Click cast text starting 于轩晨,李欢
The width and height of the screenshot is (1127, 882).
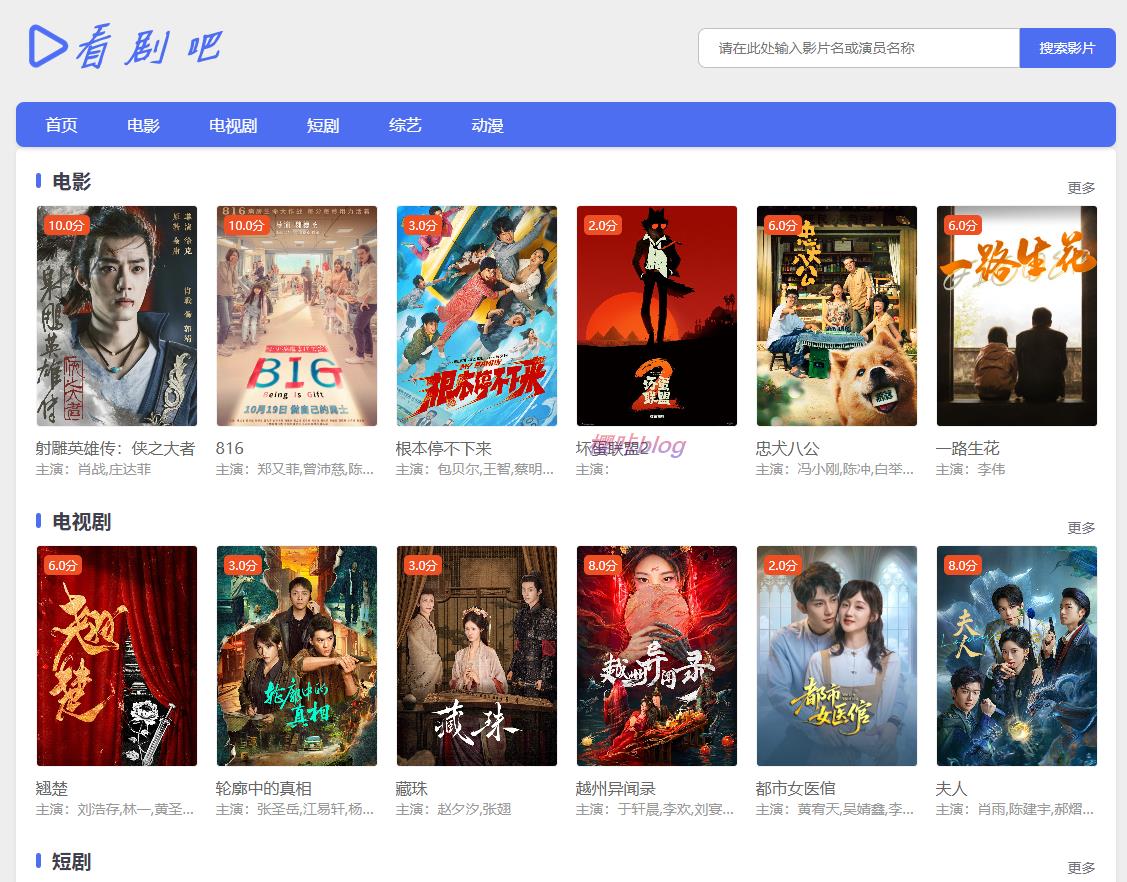click(x=655, y=809)
